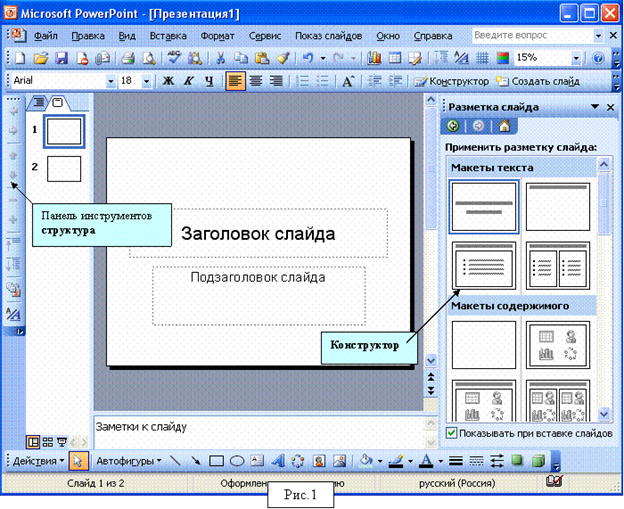This screenshot has width=624, height=509.
Task: Insert a chart using the chart icon
Action: (x=374, y=59)
